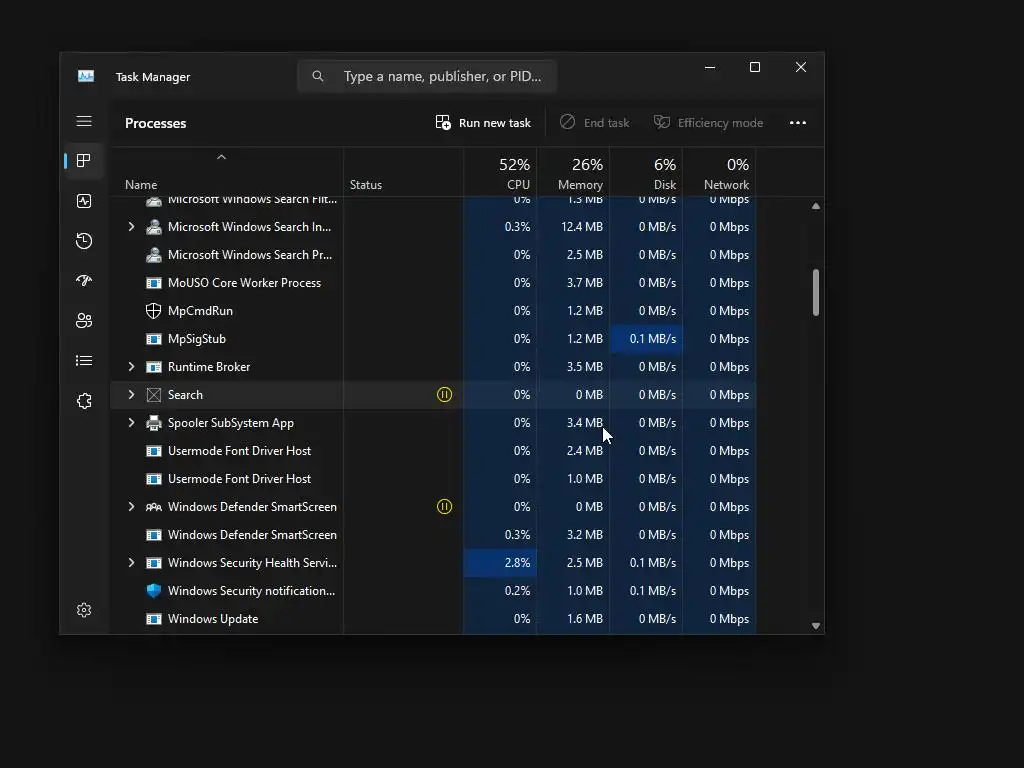Select MoUSO Core Worker Process name
The height and width of the screenshot is (768, 1024).
pos(244,283)
